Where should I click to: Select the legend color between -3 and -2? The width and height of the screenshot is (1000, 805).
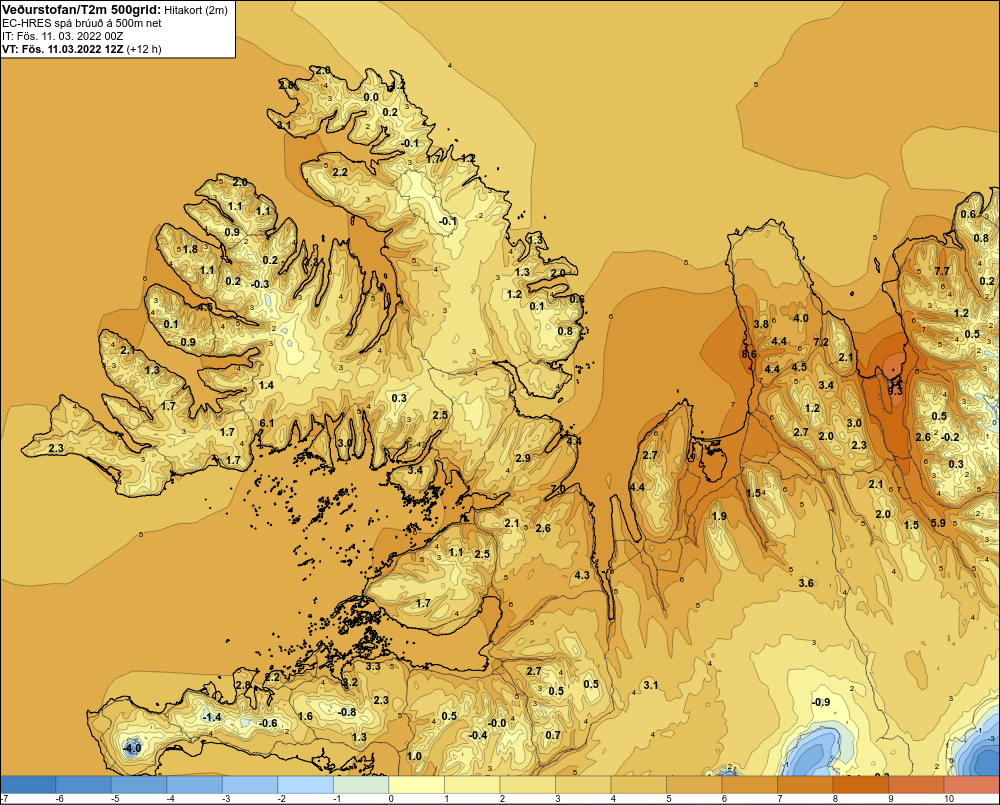click(x=250, y=785)
